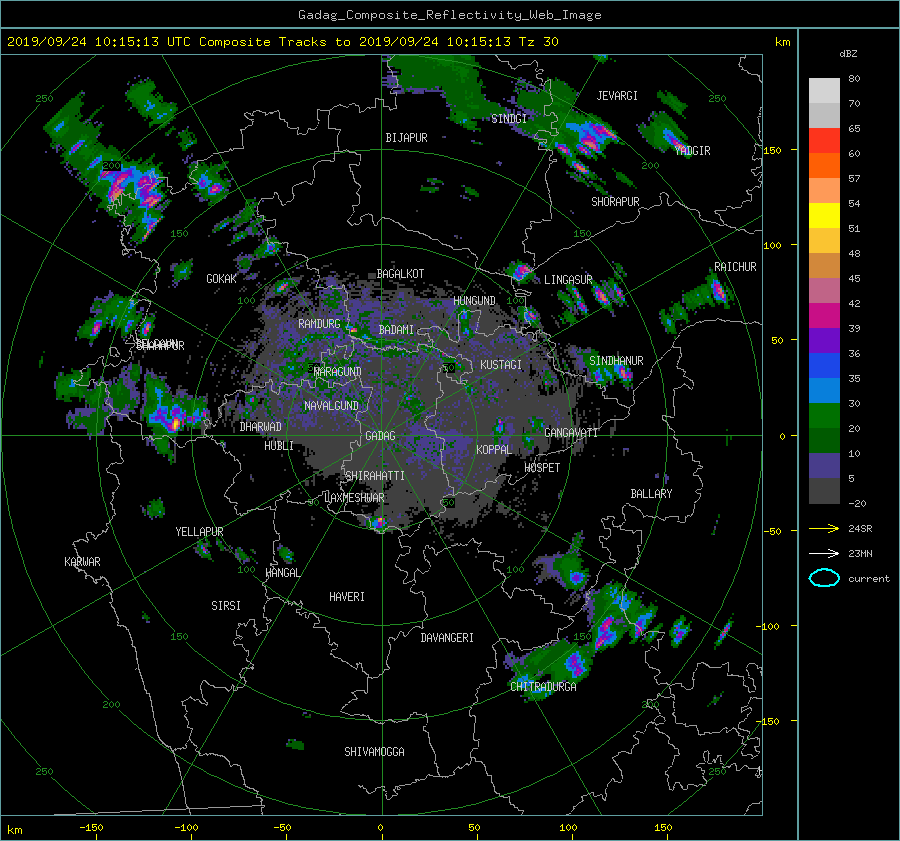The image size is (900, 841).
Task: Click the YADGIR city label
Action: (692, 151)
